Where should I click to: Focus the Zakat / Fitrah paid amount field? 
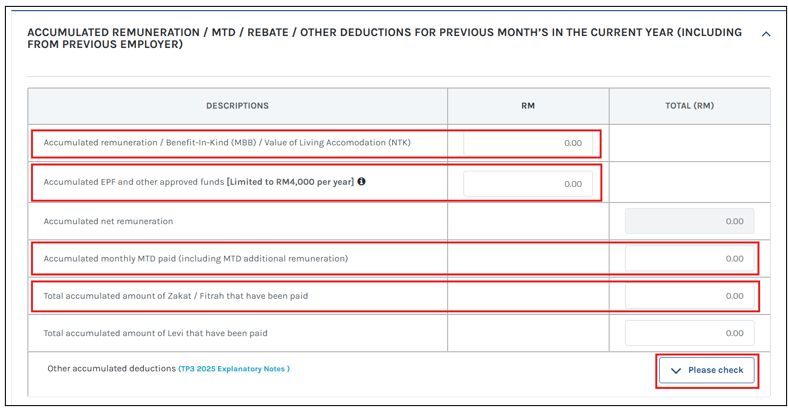point(690,296)
